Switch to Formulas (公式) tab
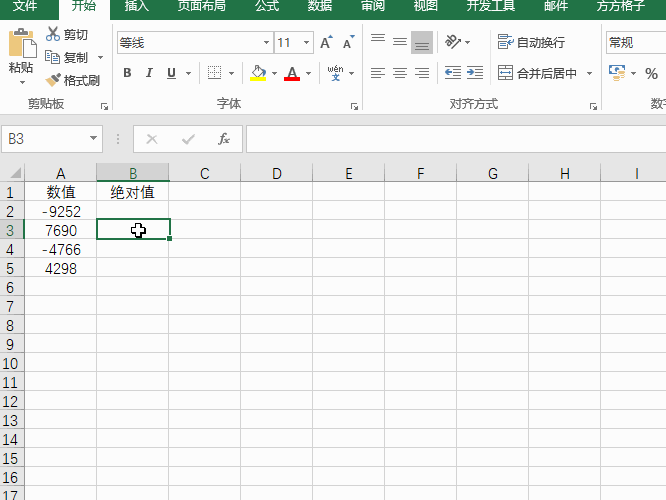Screen dimensions: 666x500 (x=267, y=6)
